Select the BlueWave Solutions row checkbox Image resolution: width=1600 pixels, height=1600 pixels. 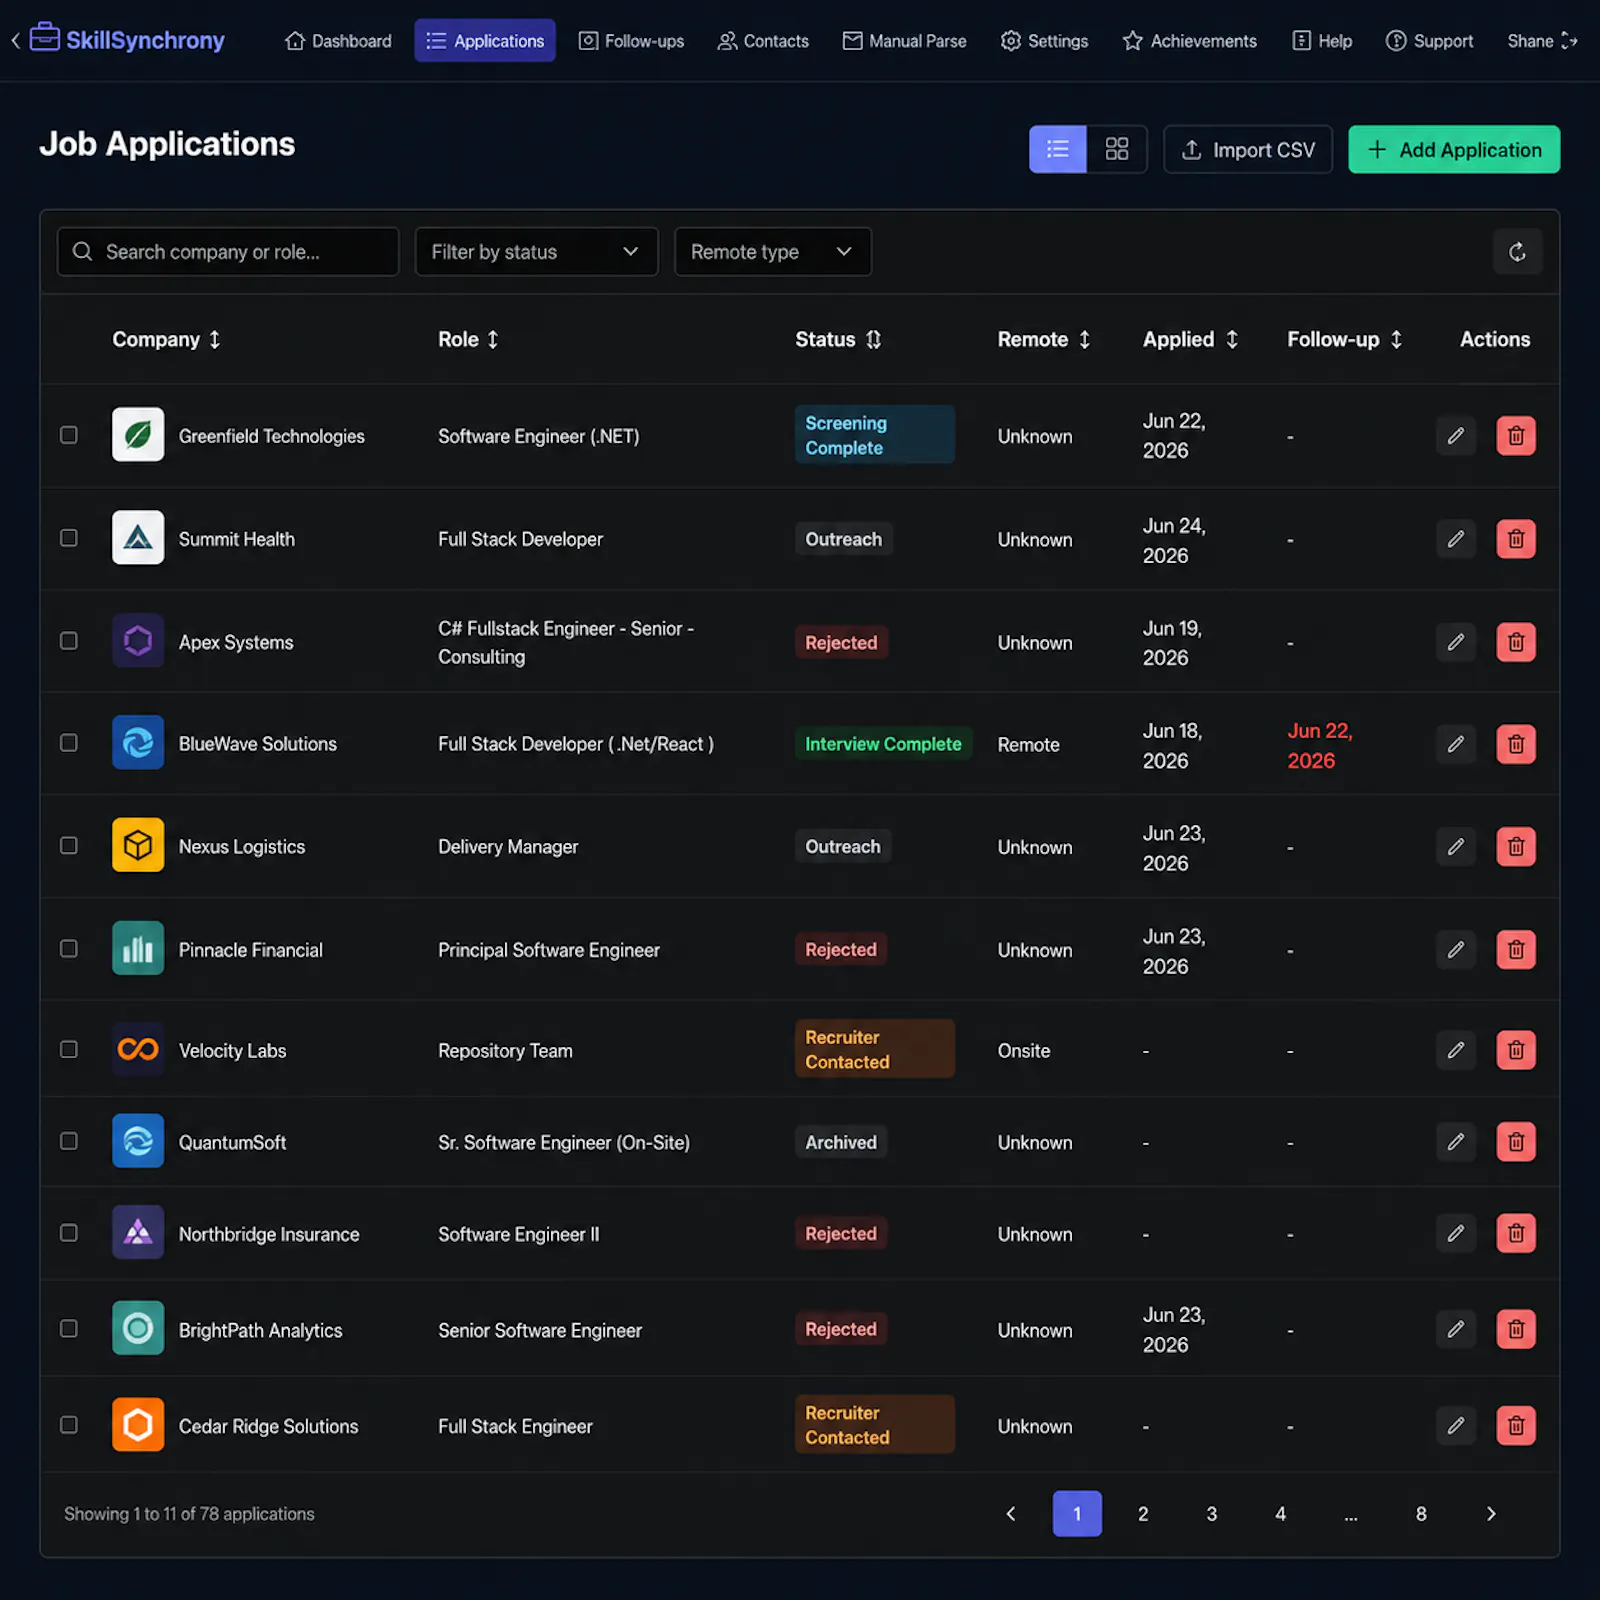click(69, 743)
